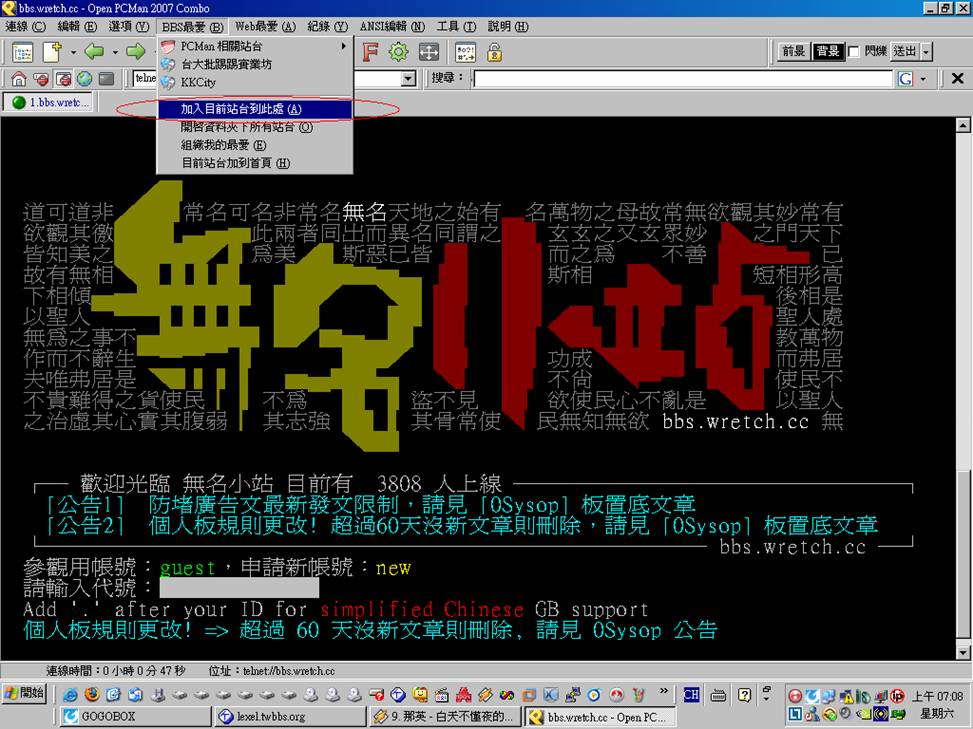973x729 pixels.
Task: Open the 送出 dropdown arrow
Action: tap(927, 51)
